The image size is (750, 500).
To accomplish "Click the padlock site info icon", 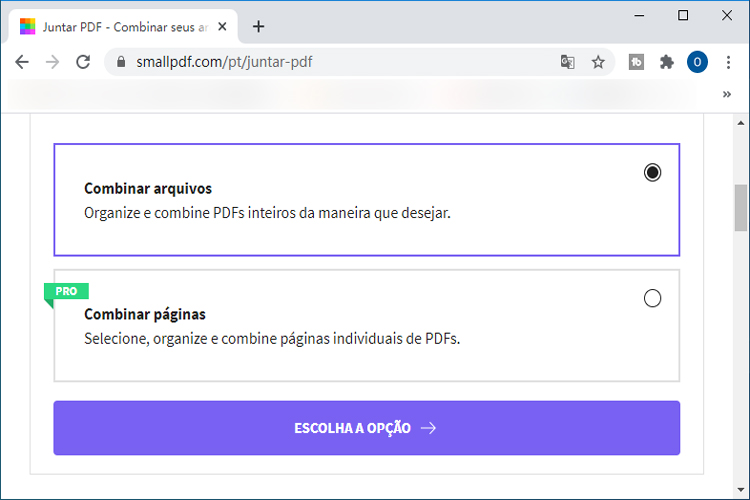I will coord(121,62).
